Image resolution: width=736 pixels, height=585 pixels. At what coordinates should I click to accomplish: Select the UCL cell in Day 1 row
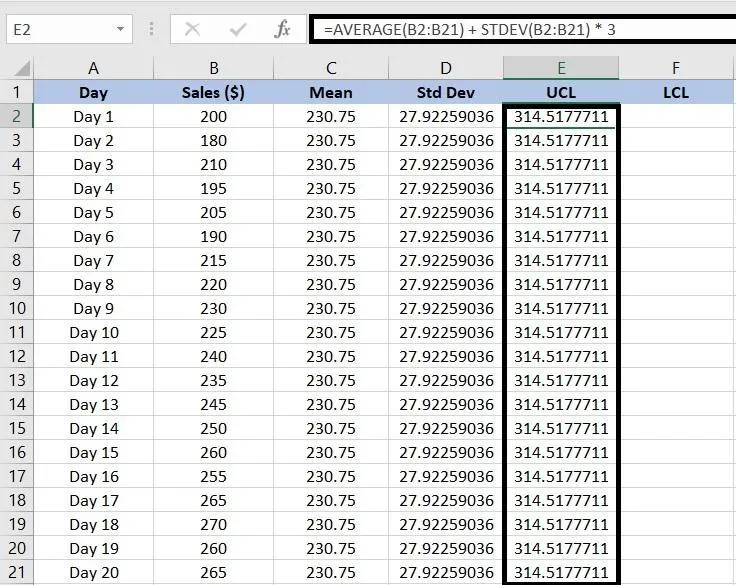[x=561, y=116]
